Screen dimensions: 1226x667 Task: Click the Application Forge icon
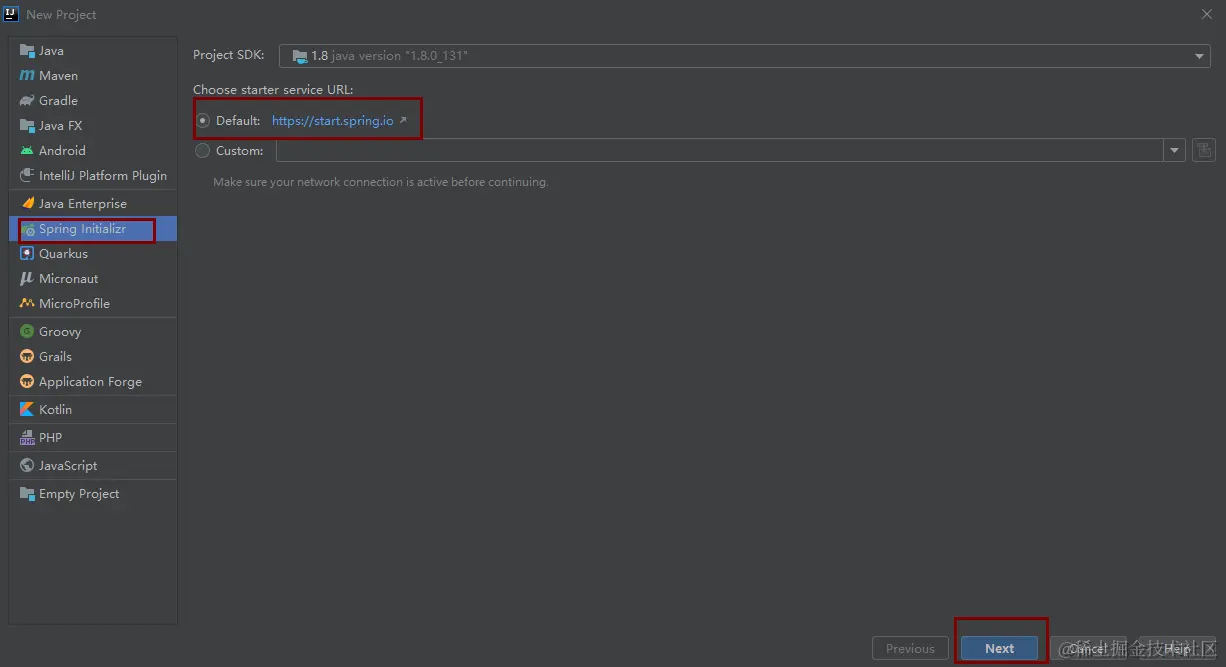click(x=27, y=381)
